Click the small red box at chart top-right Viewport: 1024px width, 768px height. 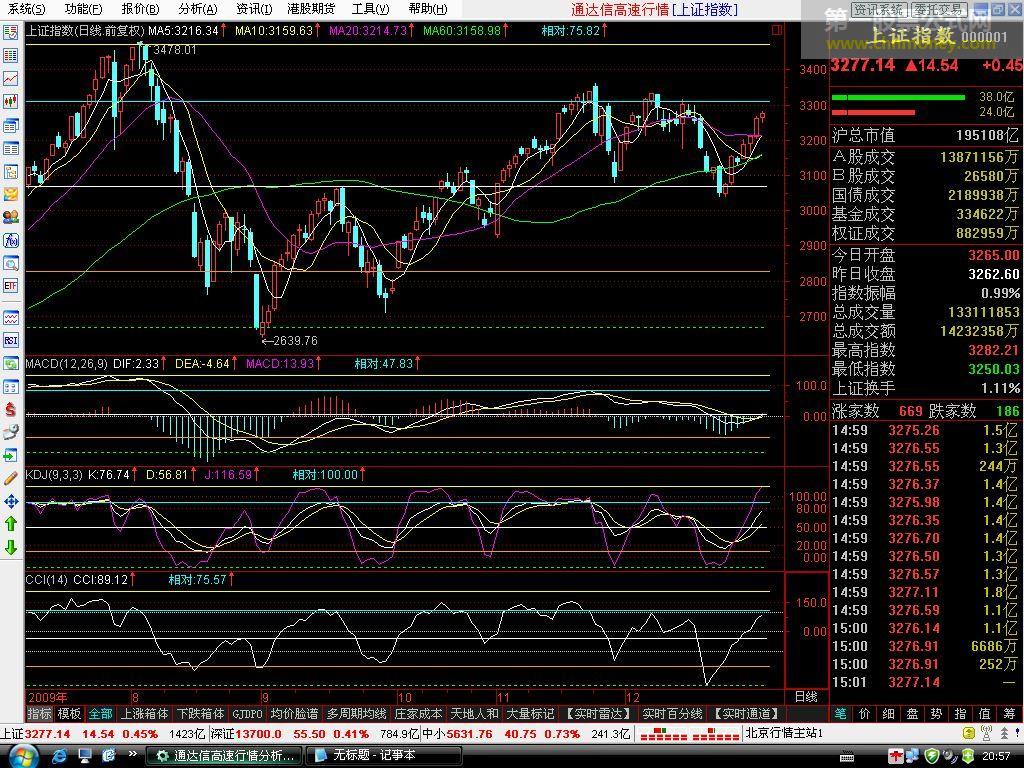click(776, 29)
